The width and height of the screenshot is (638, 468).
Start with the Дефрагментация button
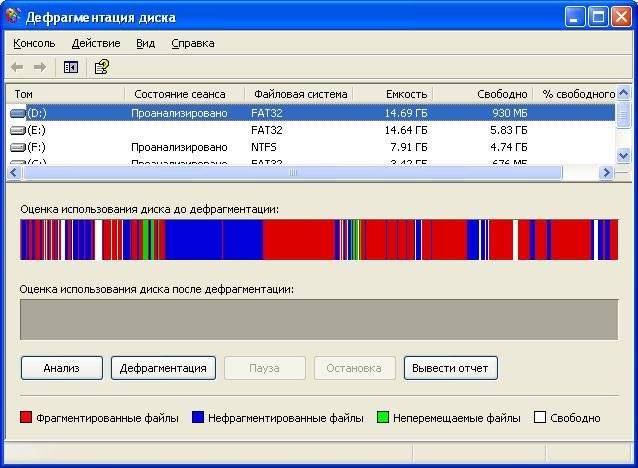point(163,368)
